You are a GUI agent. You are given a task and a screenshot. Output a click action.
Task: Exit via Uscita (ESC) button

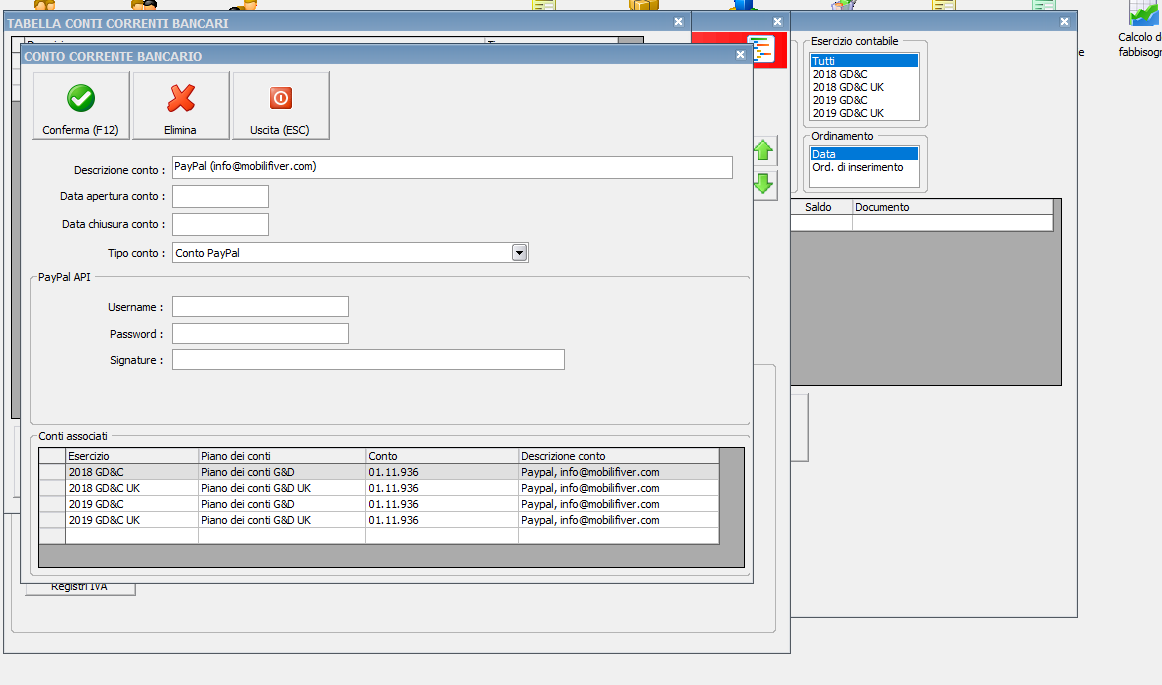click(281, 105)
